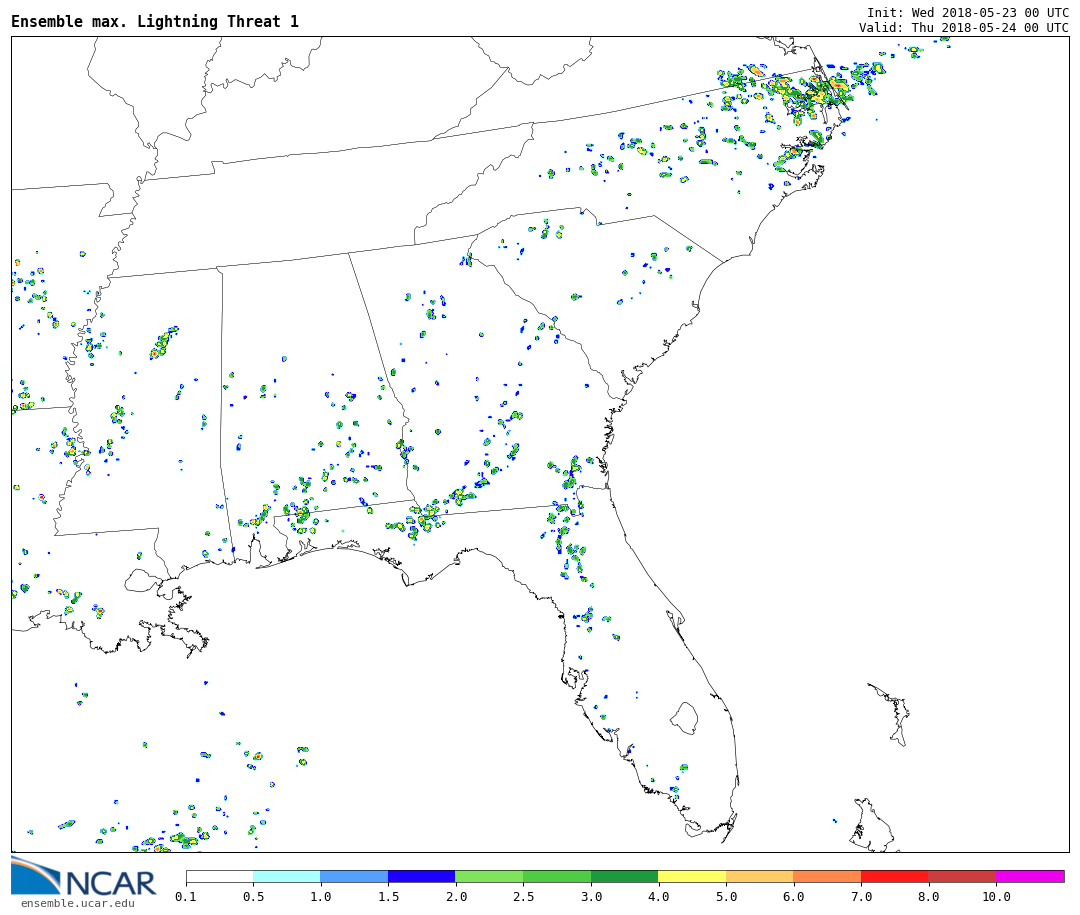Screen dimensions: 1080x915
Task: Select the white 0.1–0.5 legend swatch
Action: pyautogui.click(x=219, y=877)
